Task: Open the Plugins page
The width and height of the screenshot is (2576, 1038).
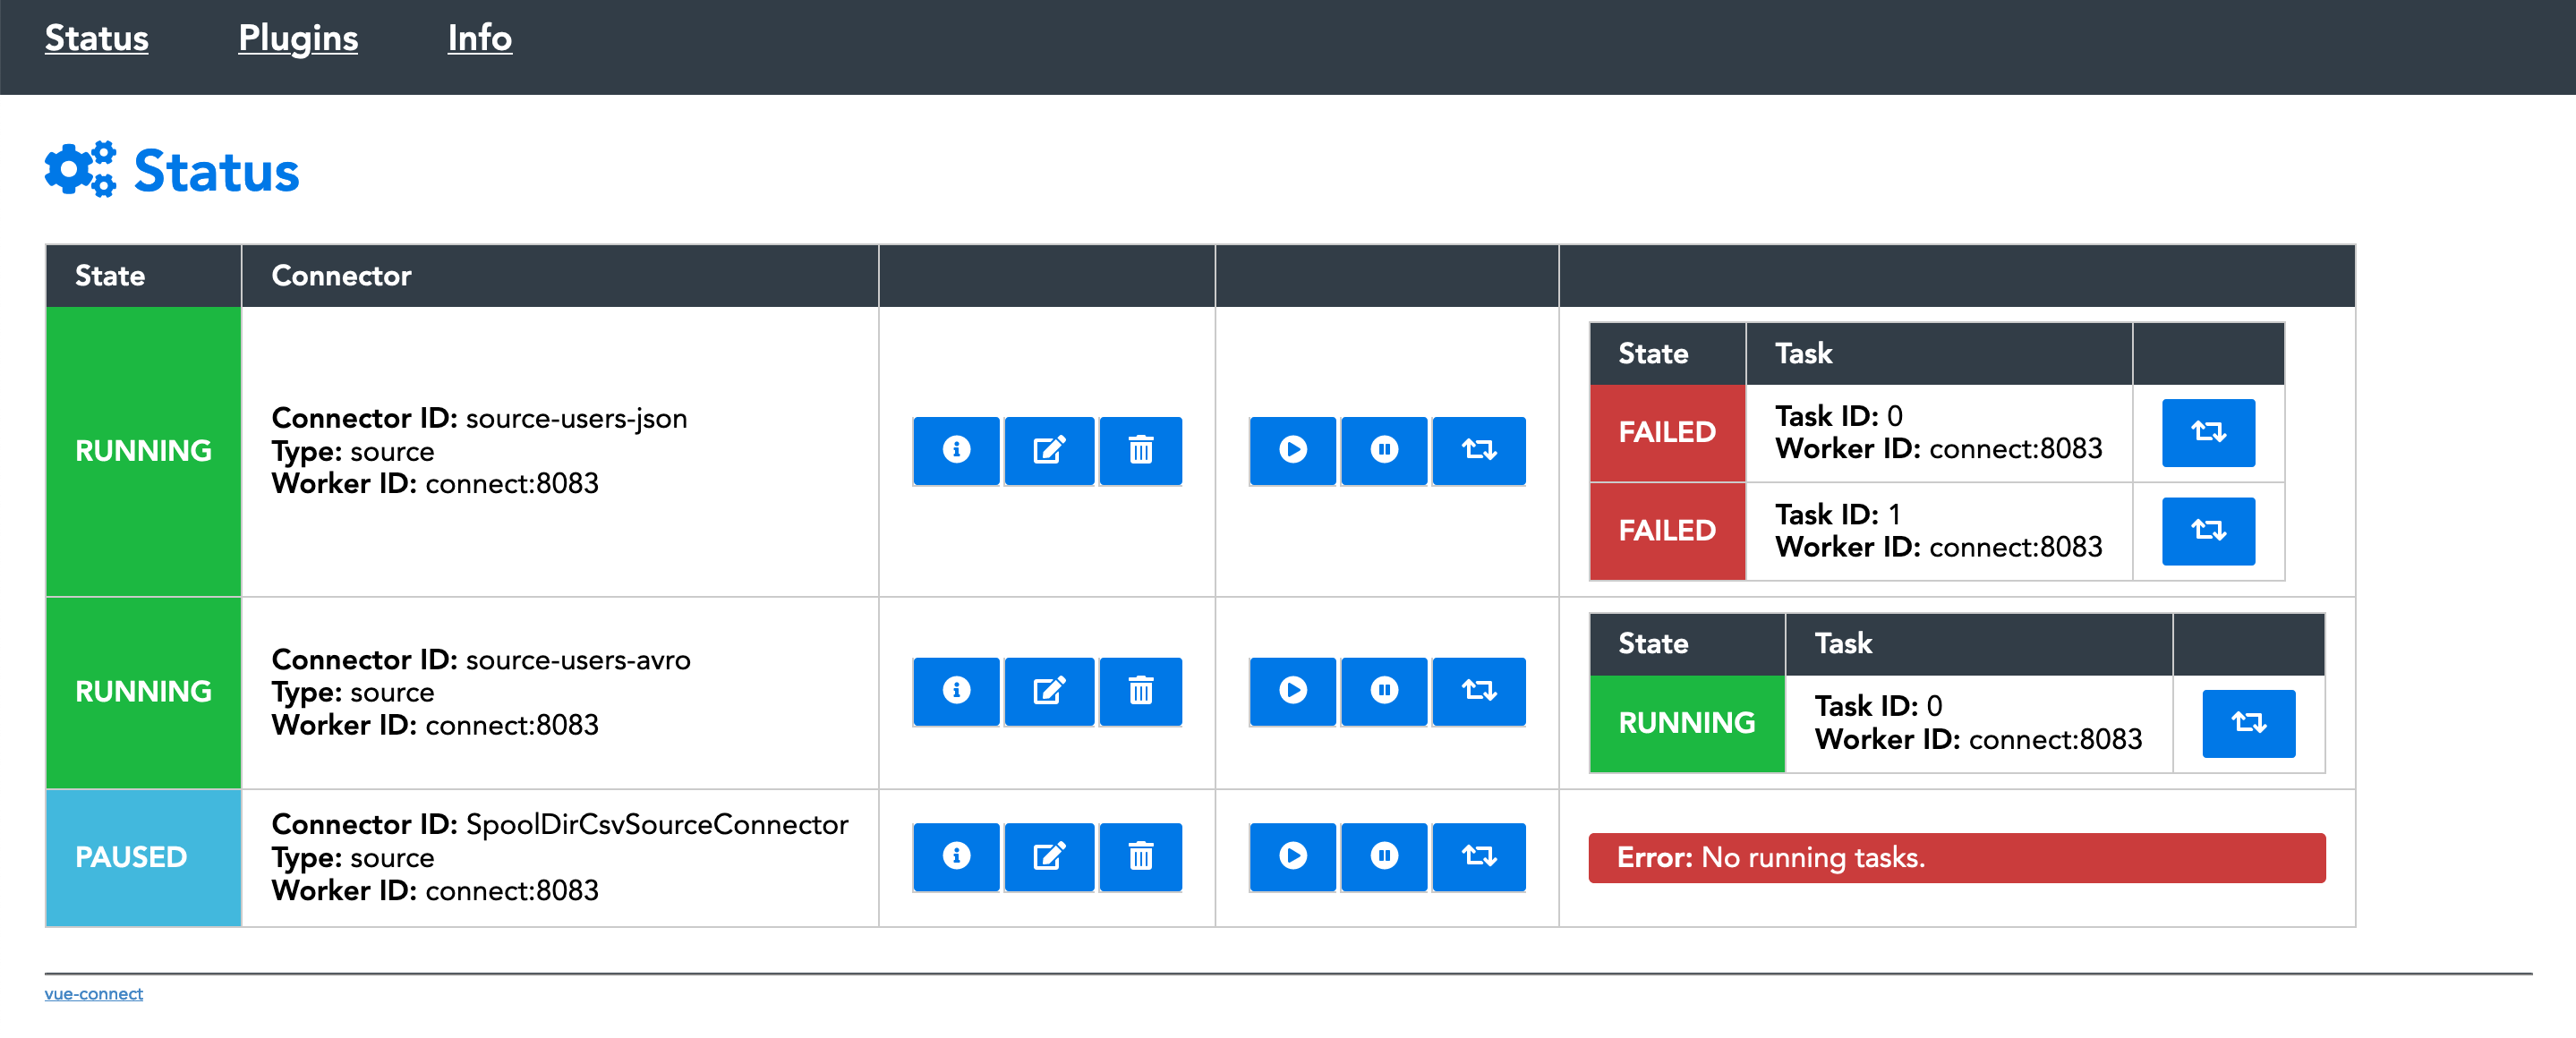Action: (x=298, y=38)
